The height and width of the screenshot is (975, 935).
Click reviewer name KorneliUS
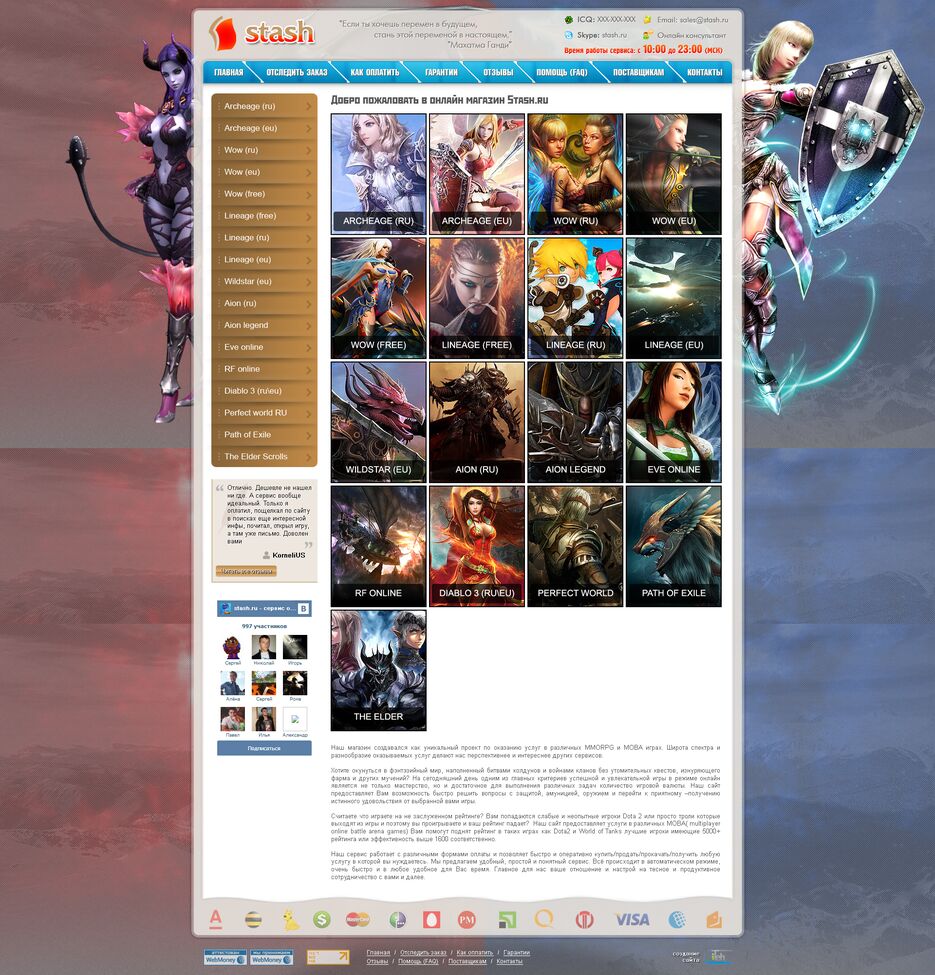tap(288, 555)
